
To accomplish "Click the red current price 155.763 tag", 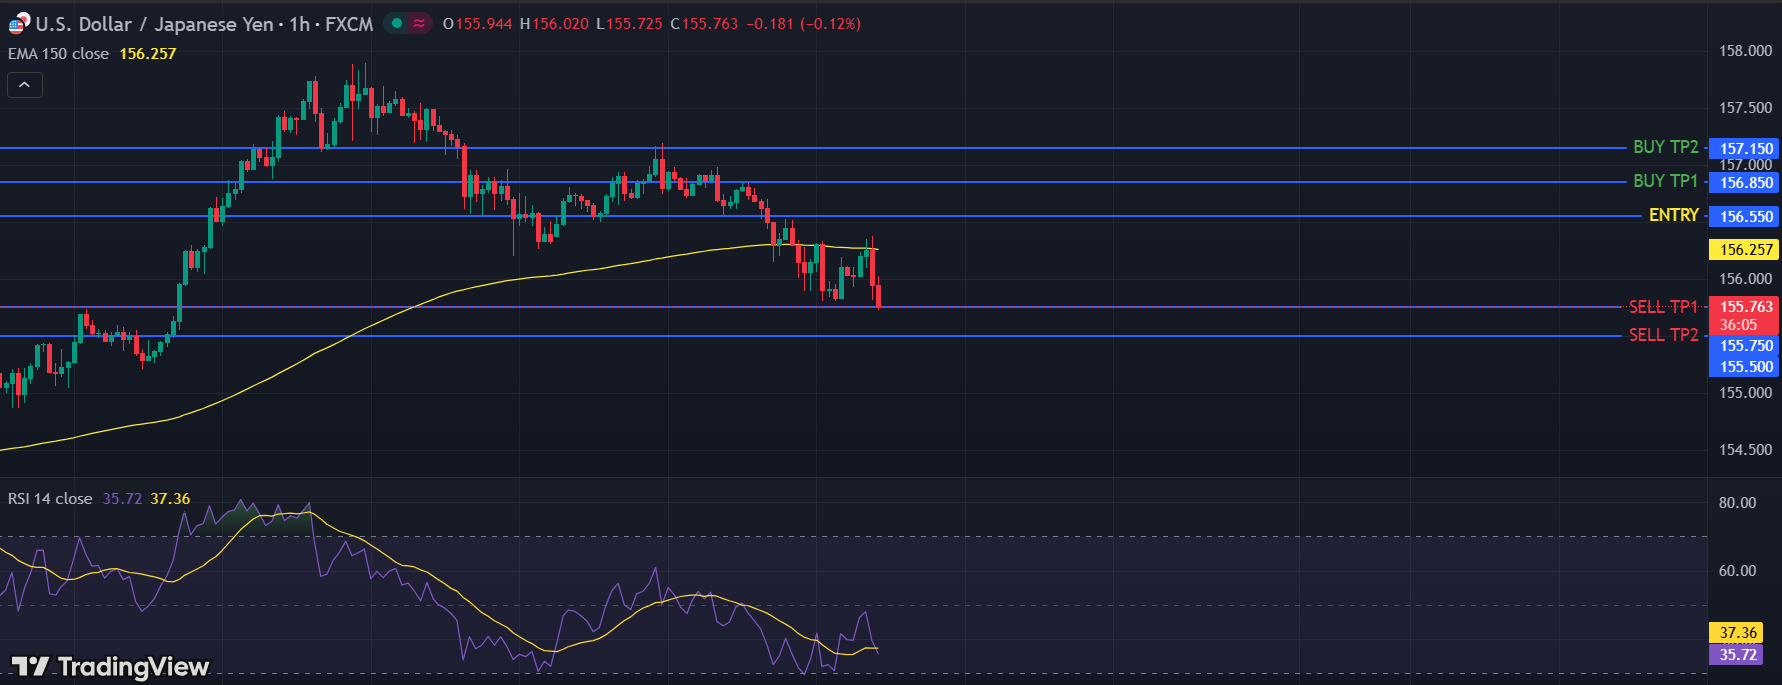I will tap(1746, 308).
